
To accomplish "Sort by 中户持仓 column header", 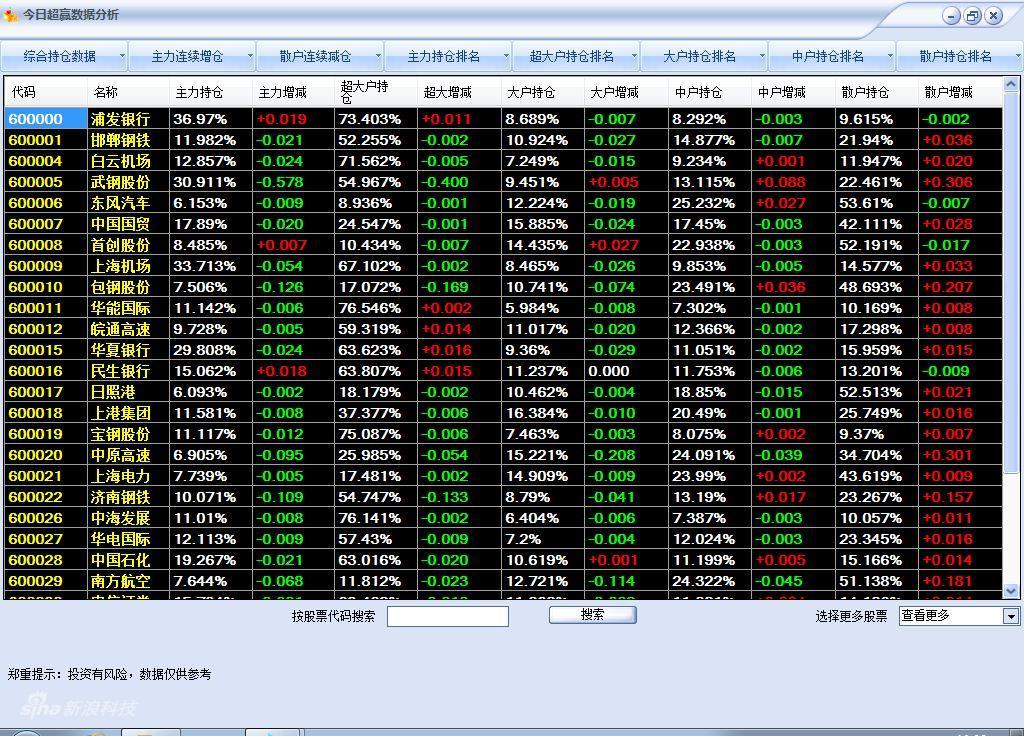I will pos(710,93).
